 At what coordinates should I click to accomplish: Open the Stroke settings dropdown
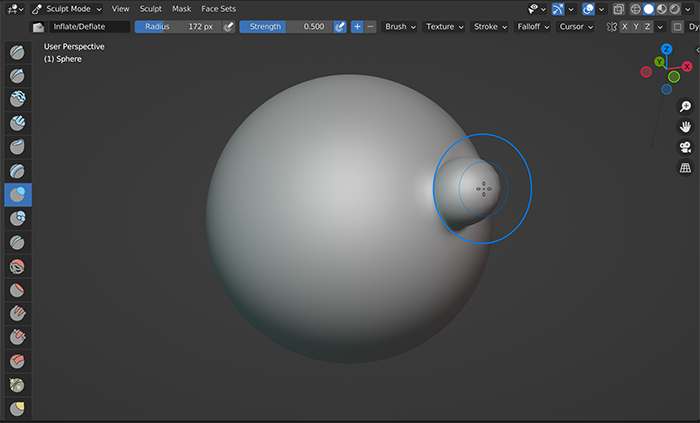pyautogui.click(x=489, y=27)
